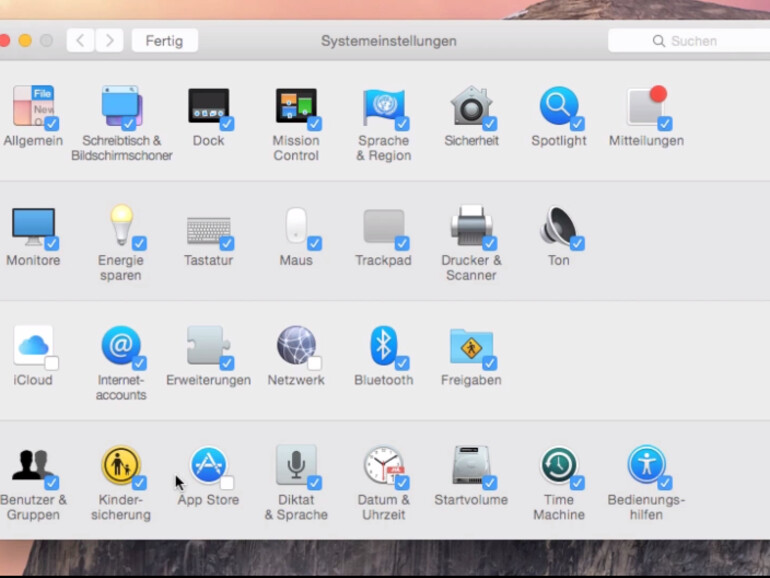Image resolution: width=770 pixels, height=578 pixels.
Task: Open the Tastatur keyboard icon
Action: [x=208, y=230]
